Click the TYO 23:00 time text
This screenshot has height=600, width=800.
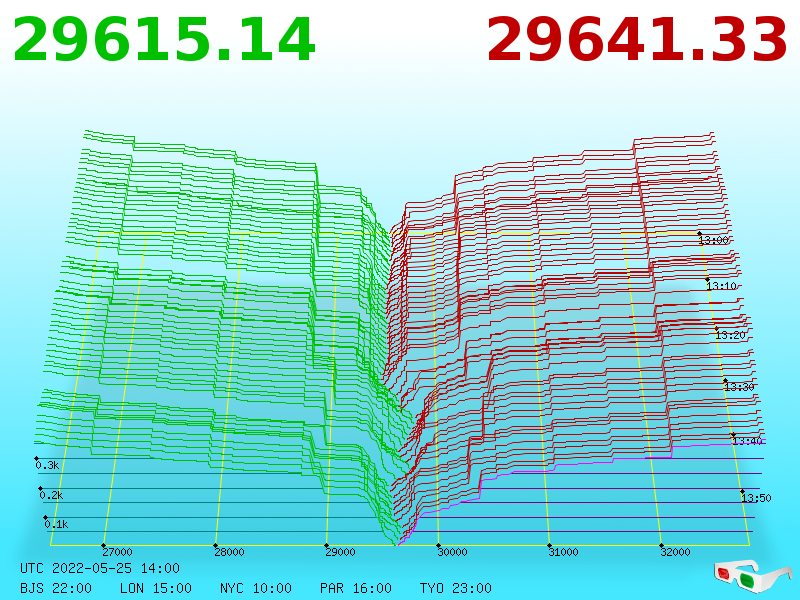(x=456, y=588)
